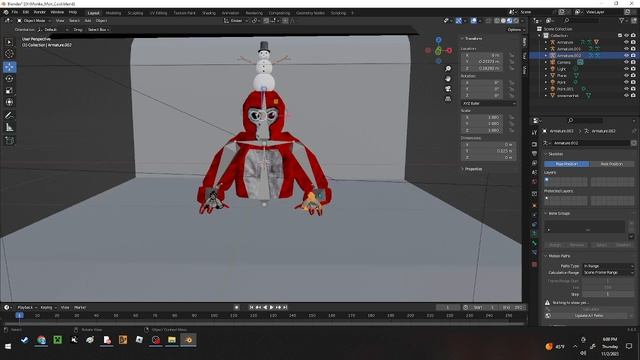The image size is (640, 360).
Task: Select the Annotate tool
Action: pos(9,116)
